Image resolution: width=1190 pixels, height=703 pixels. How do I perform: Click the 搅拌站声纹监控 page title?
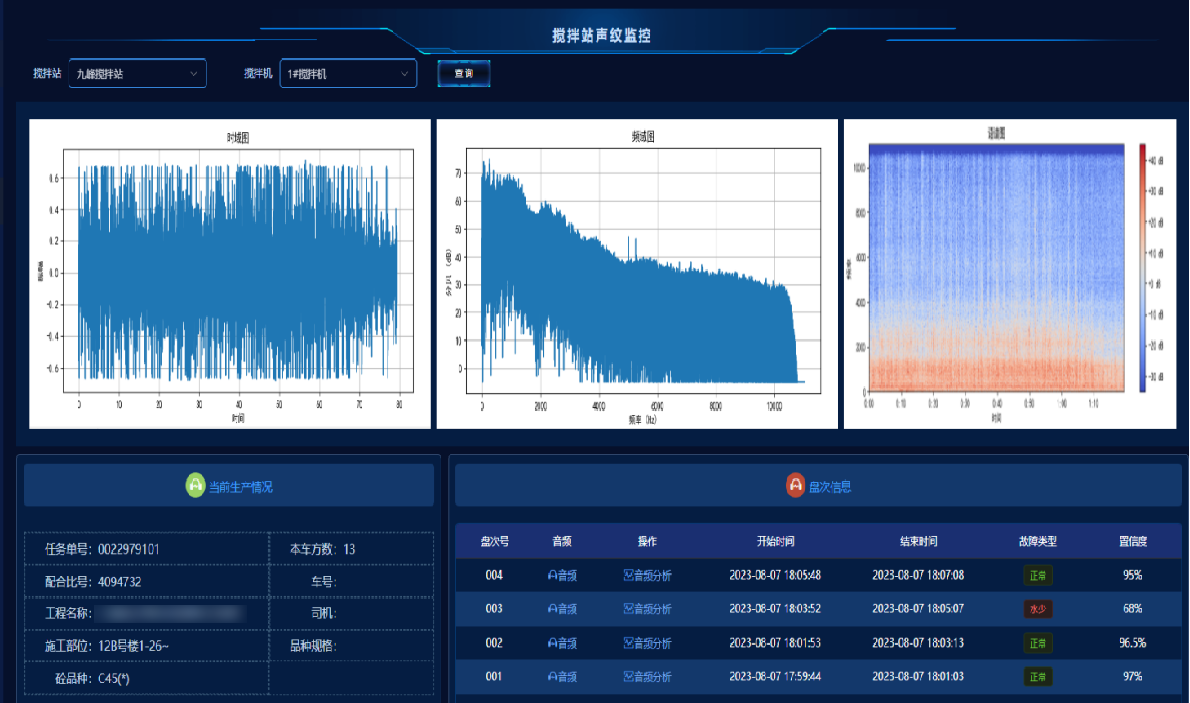(x=600, y=35)
